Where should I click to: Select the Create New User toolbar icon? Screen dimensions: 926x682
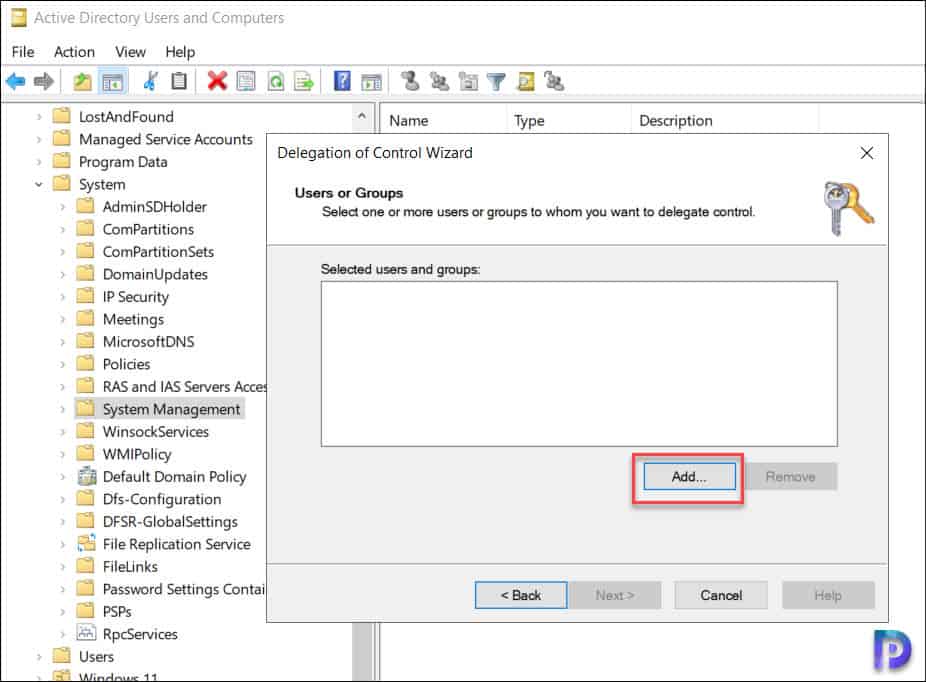click(x=411, y=81)
